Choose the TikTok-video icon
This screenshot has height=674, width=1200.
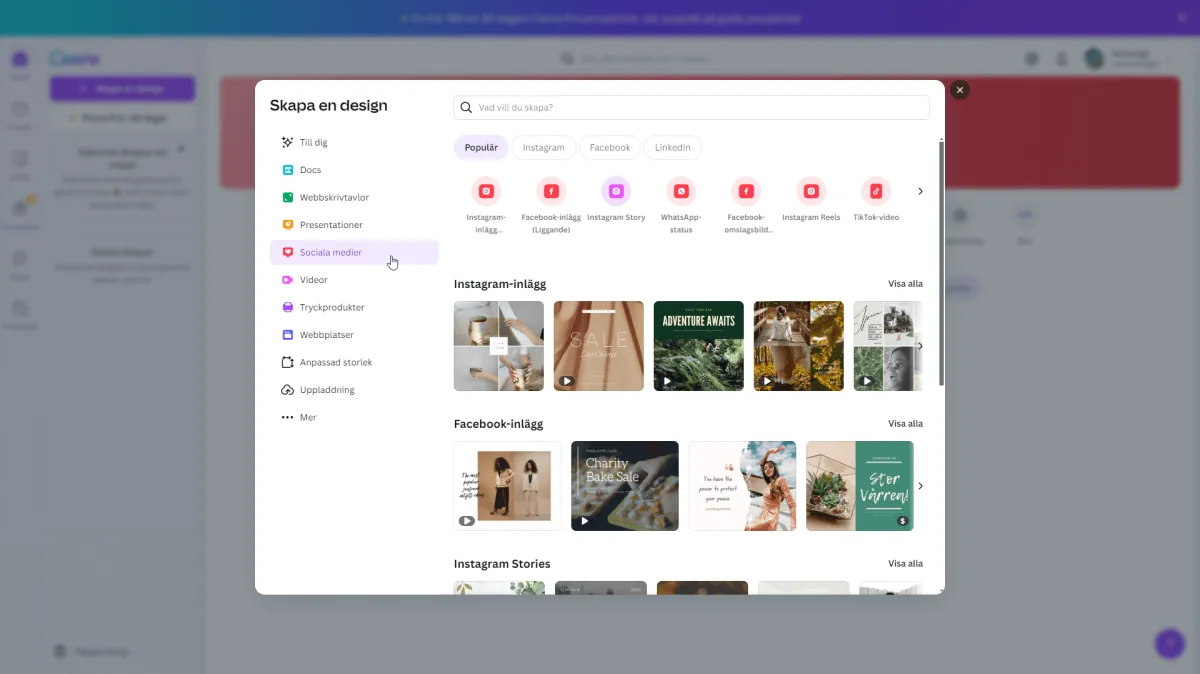(876, 191)
